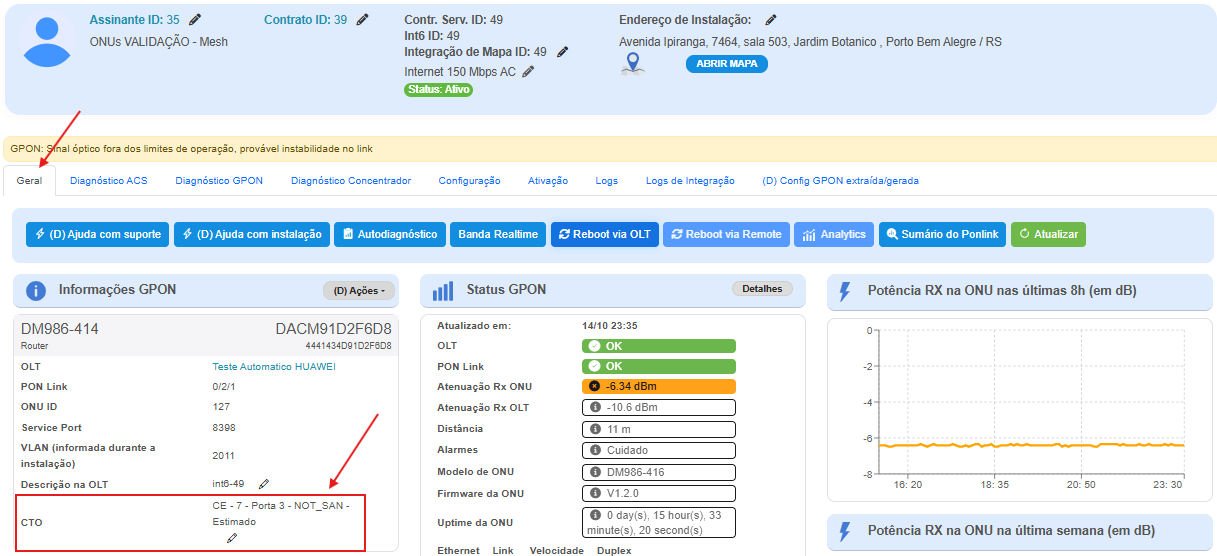Click the pencil beside Integração de Mapa ID
The image size is (1217, 556).
[563, 52]
